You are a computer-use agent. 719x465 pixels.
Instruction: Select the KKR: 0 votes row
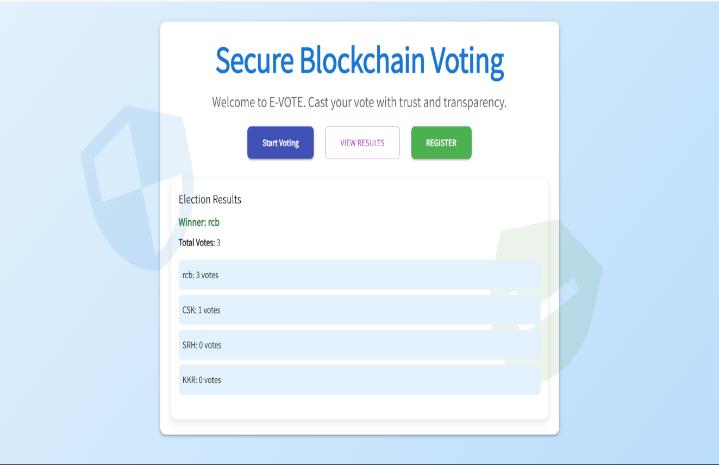359,380
